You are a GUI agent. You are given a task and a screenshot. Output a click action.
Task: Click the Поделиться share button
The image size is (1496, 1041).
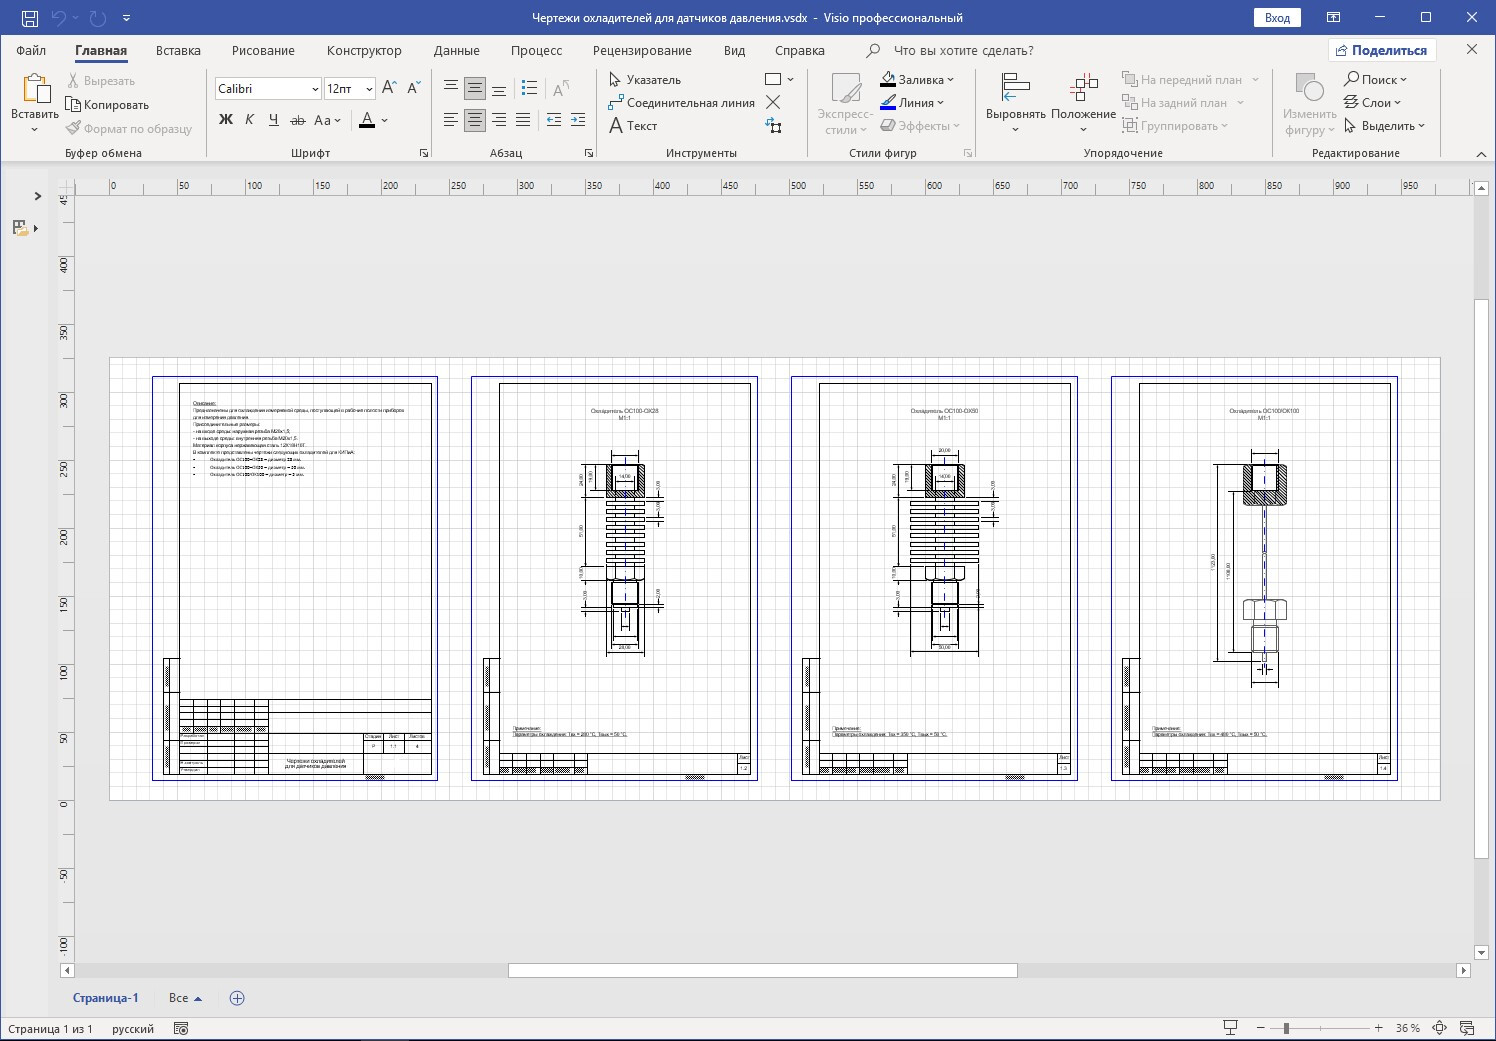click(1382, 50)
